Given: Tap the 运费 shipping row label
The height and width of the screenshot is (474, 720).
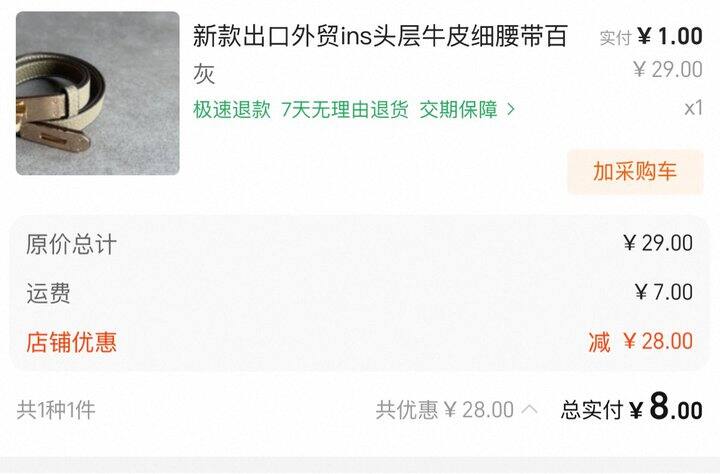Looking at the screenshot, I should 48,293.
